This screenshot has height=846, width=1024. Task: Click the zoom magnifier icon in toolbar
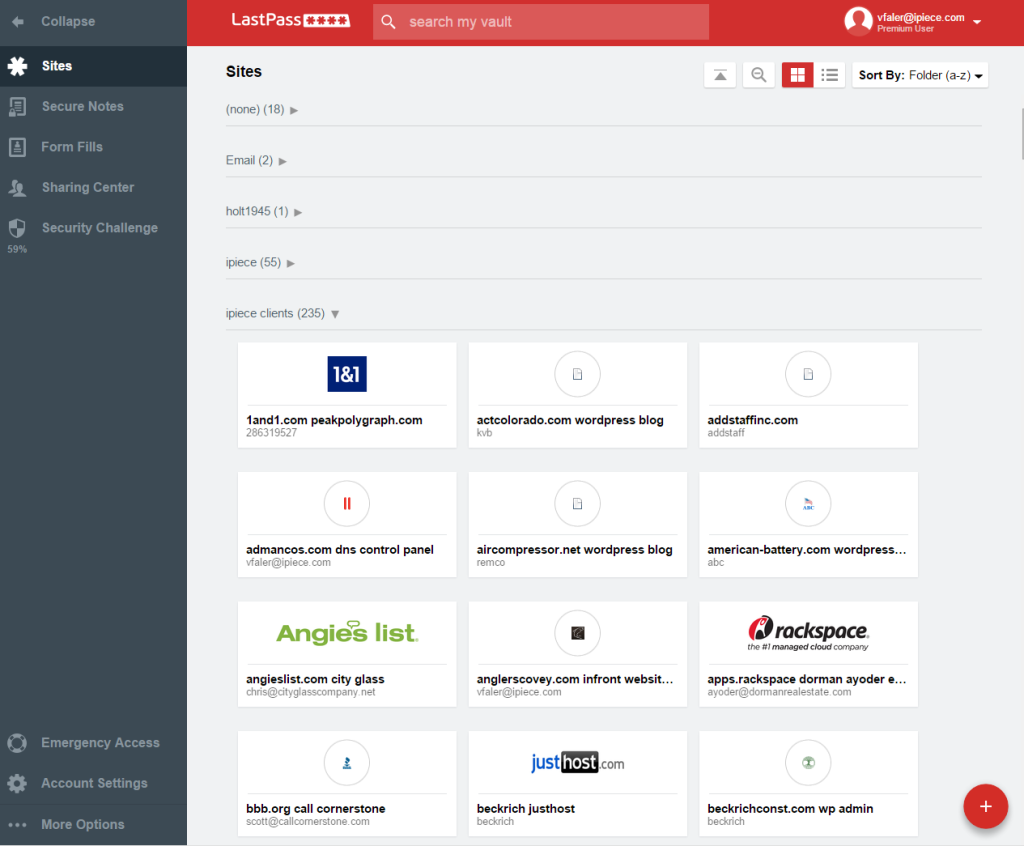759,75
